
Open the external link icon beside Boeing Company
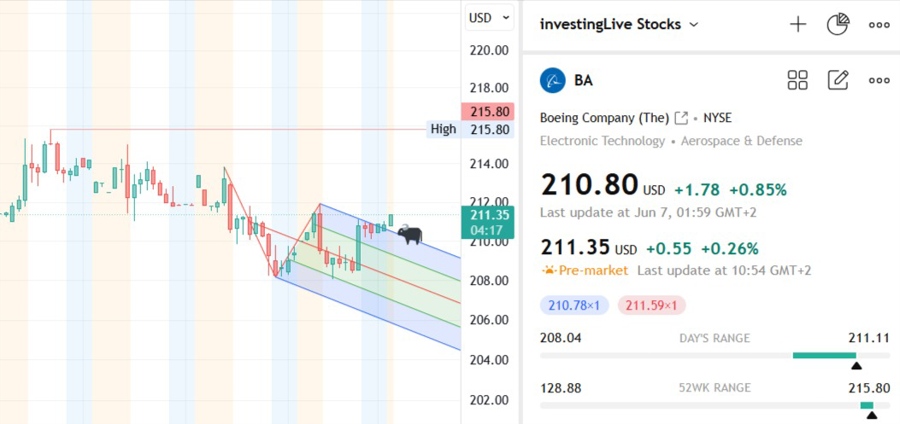pyautogui.click(x=681, y=119)
